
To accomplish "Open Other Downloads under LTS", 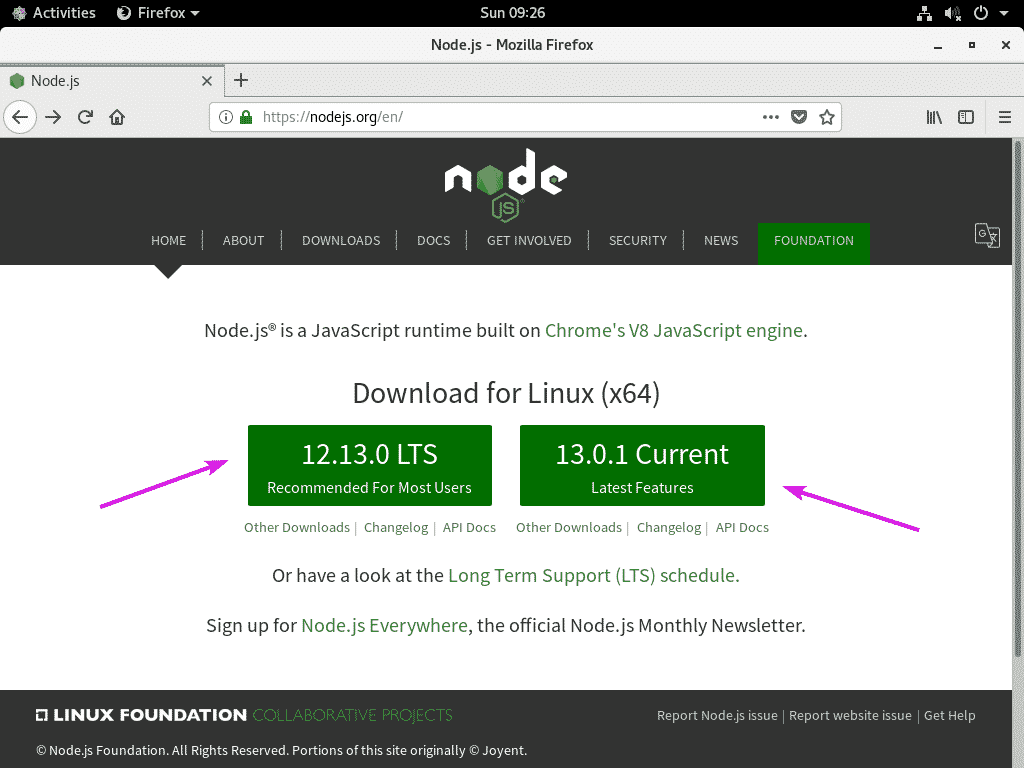I will (297, 528).
